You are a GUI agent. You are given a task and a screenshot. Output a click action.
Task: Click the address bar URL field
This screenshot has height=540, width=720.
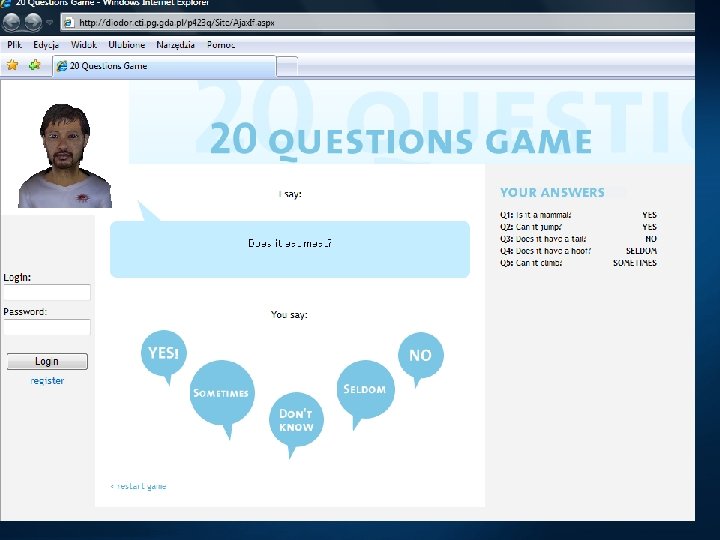tap(377, 22)
